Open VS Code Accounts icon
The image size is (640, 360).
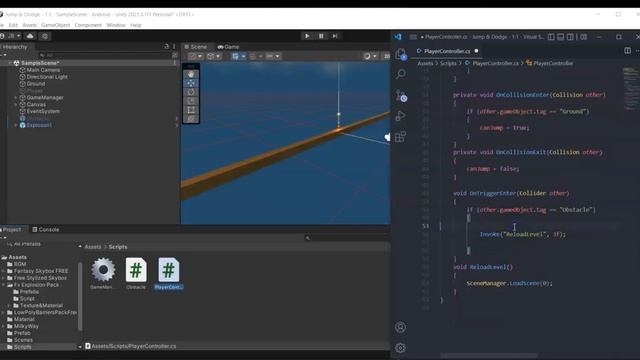pyautogui.click(x=400, y=327)
